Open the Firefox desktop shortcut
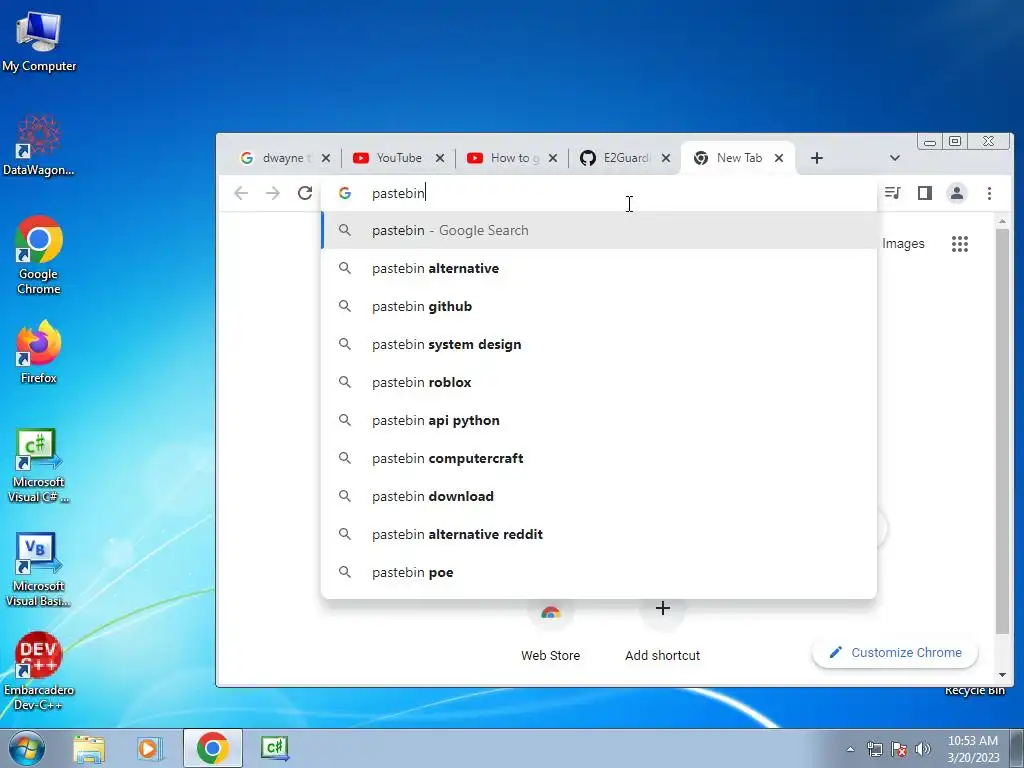Screen dimensions: 1024x768 (x=39, y=351)
